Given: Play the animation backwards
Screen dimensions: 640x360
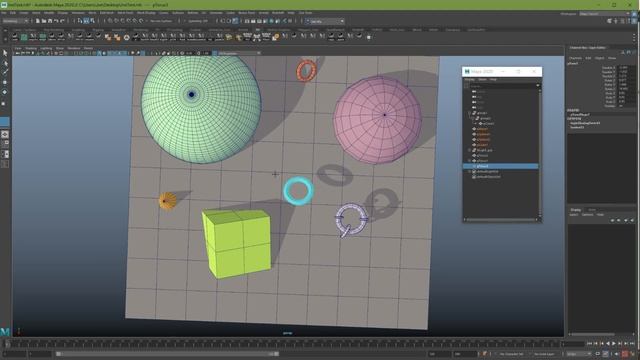Looking at the screenshot, I should pyautogui.click(x=608, y=344).
